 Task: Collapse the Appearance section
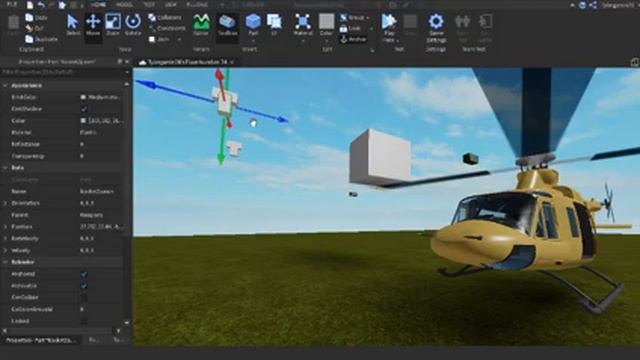(x=5, y=85)
